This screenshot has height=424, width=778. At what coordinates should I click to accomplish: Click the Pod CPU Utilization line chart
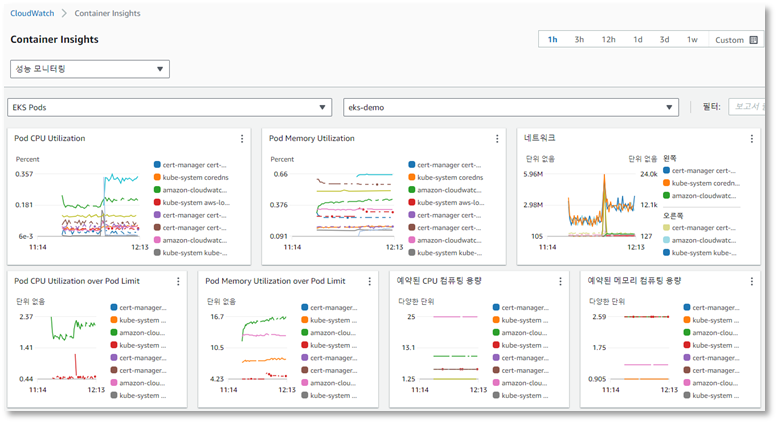[88, 205]
